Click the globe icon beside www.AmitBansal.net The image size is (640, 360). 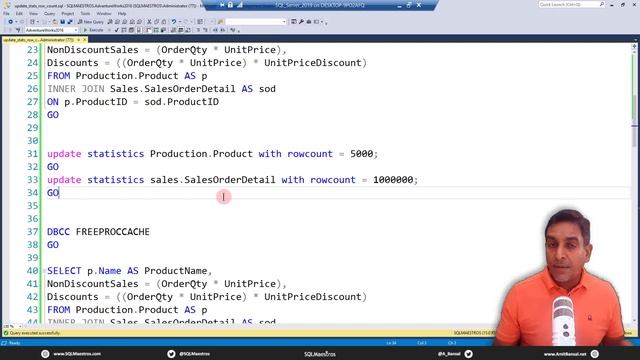tap(595, 354)
